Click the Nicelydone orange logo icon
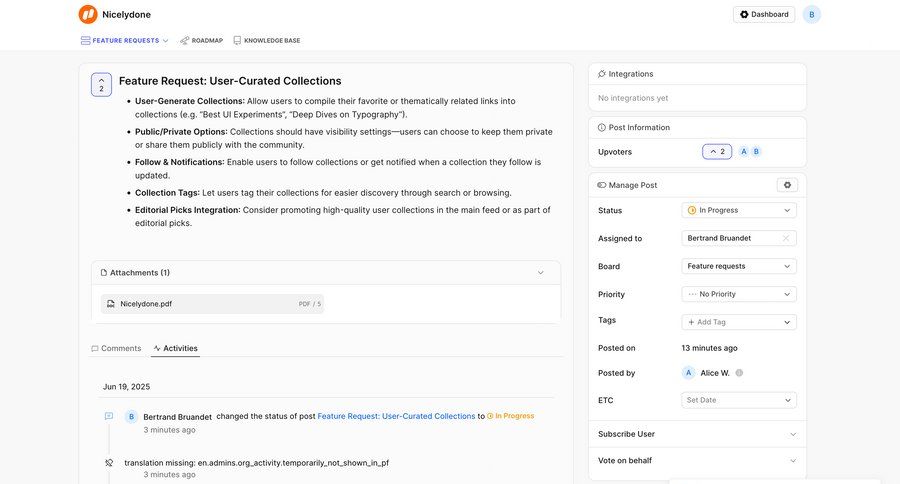 [x=88, y=14]
